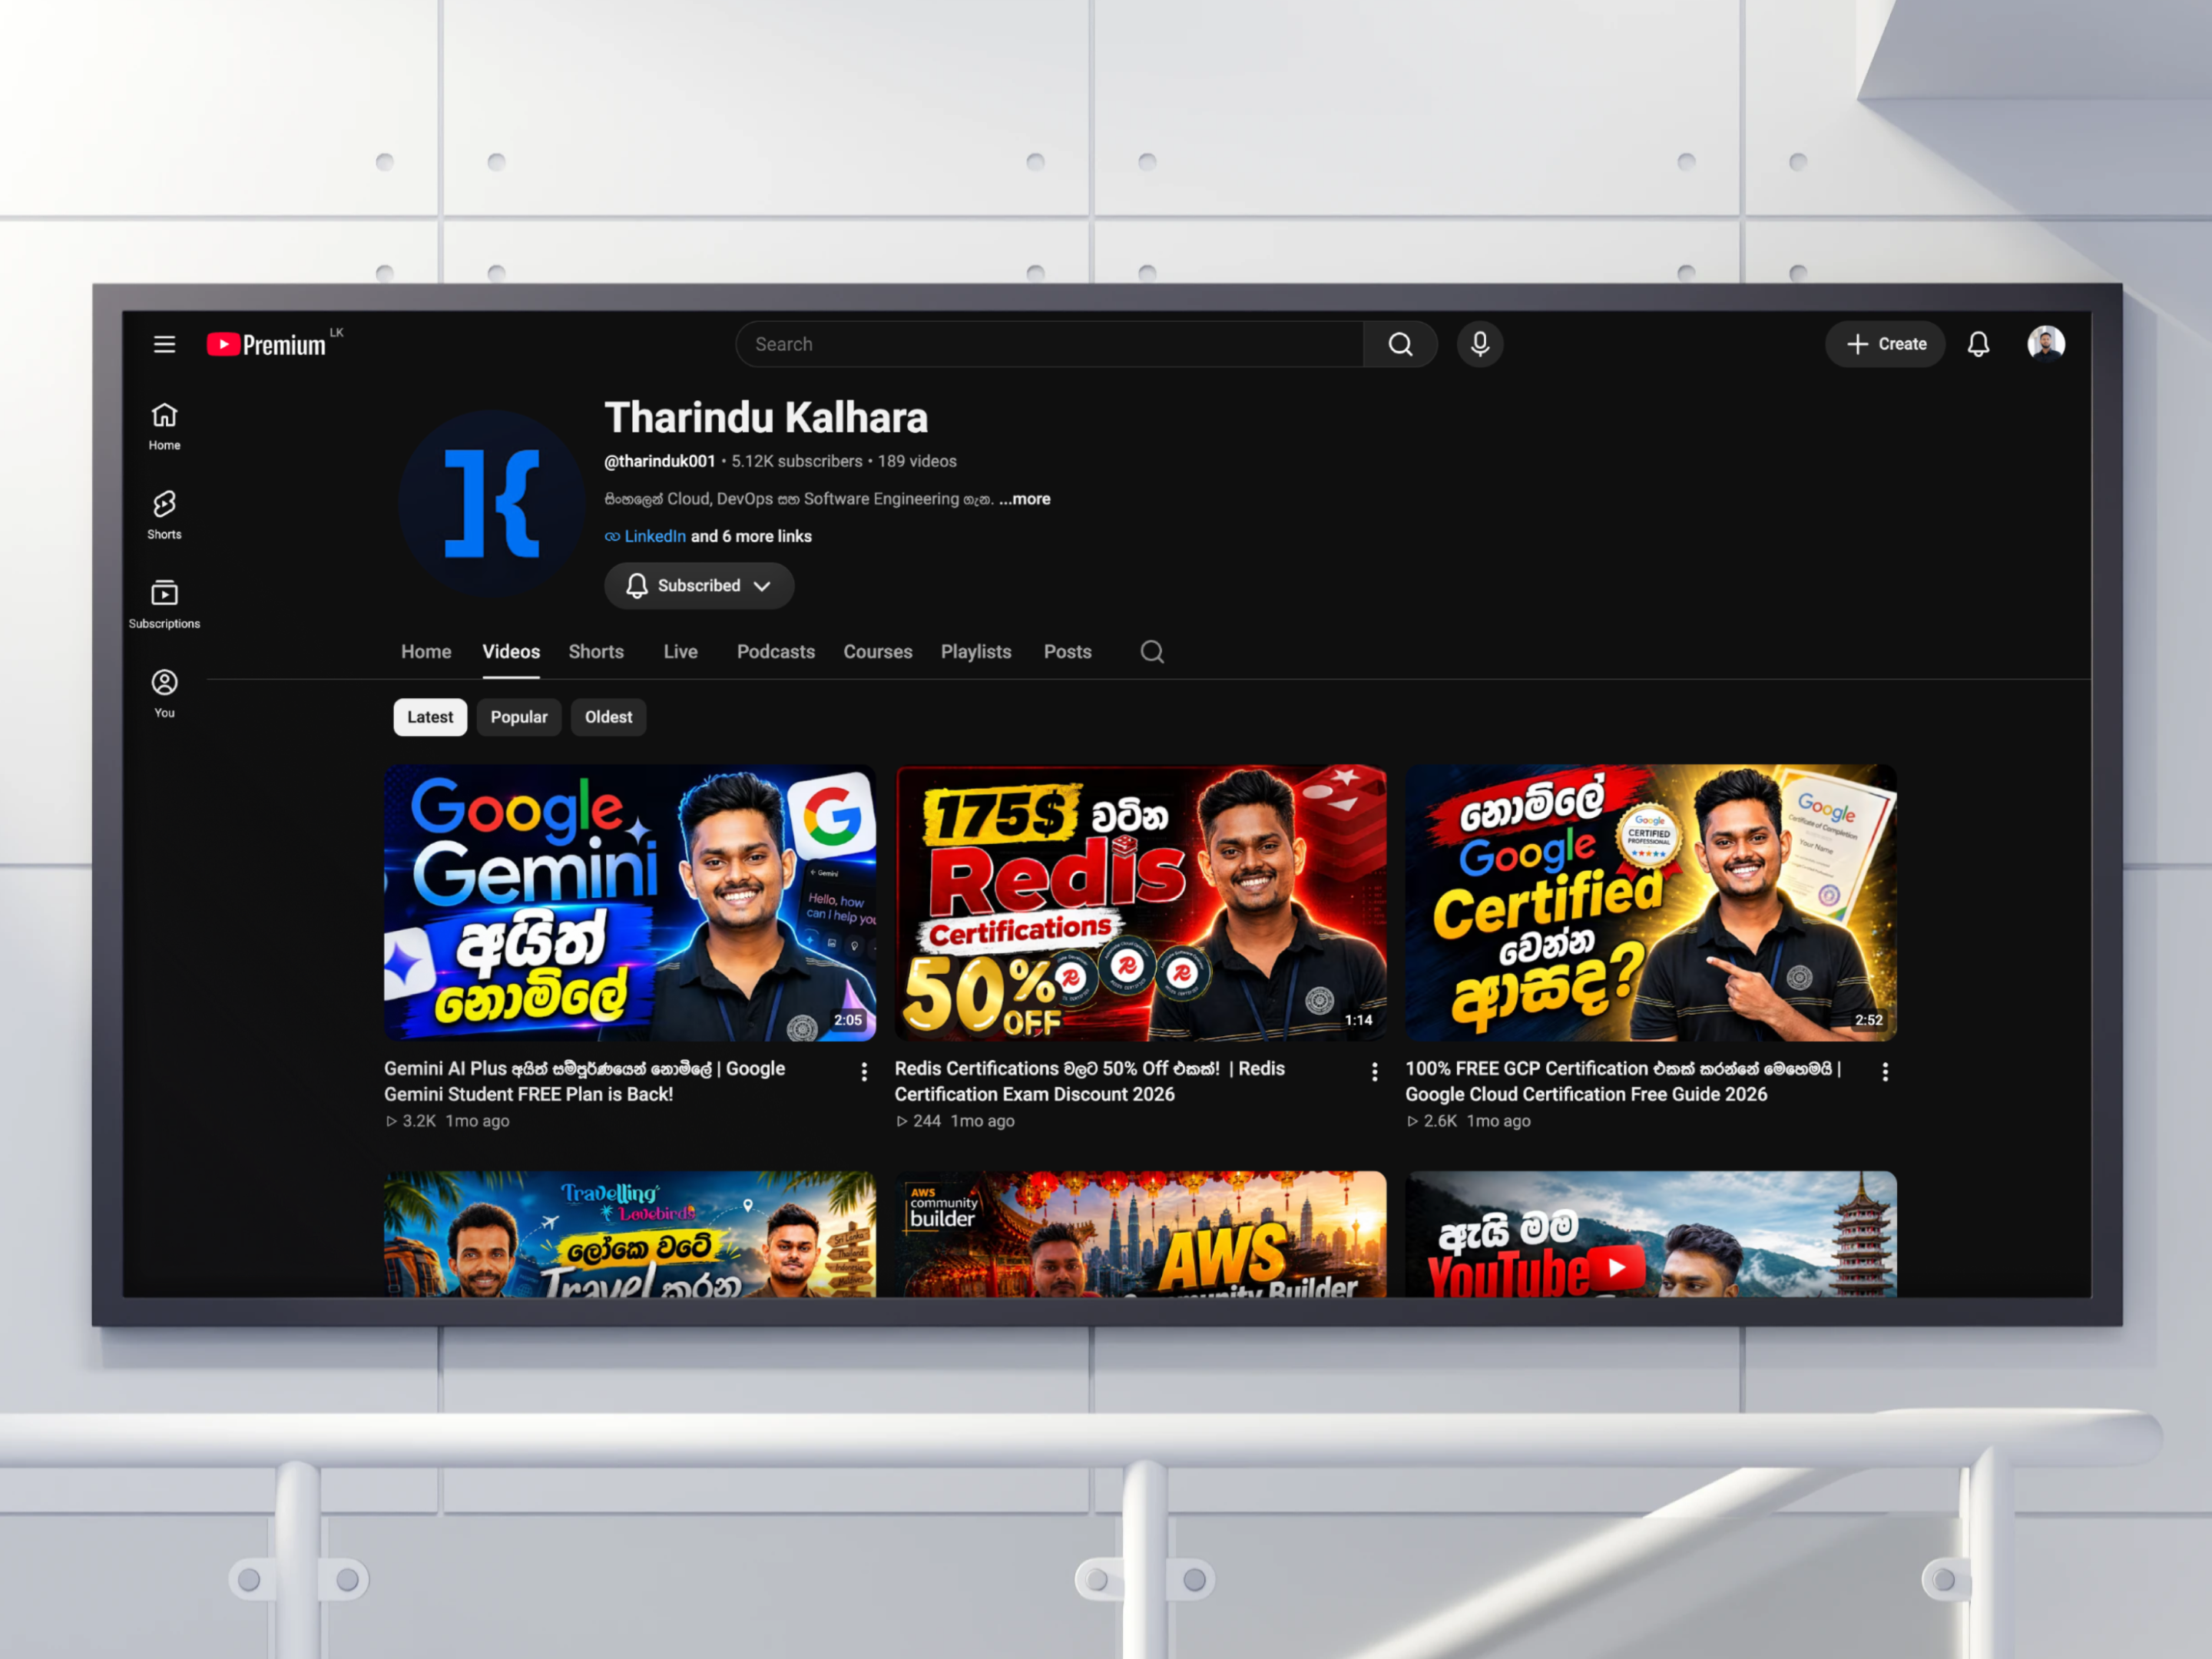Switch to the channel Home tab
The height and width of the screenshot is (1659, 2212).
pyautogui.click(x=426, y=652)
